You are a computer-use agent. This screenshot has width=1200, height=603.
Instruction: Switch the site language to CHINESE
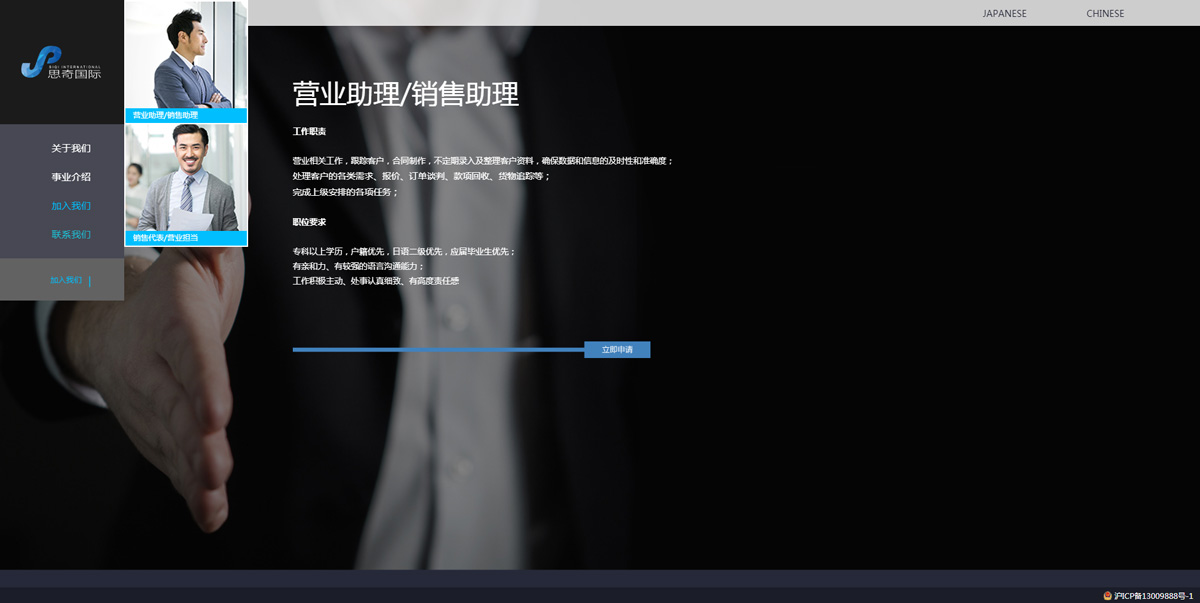click(1105, 14)
